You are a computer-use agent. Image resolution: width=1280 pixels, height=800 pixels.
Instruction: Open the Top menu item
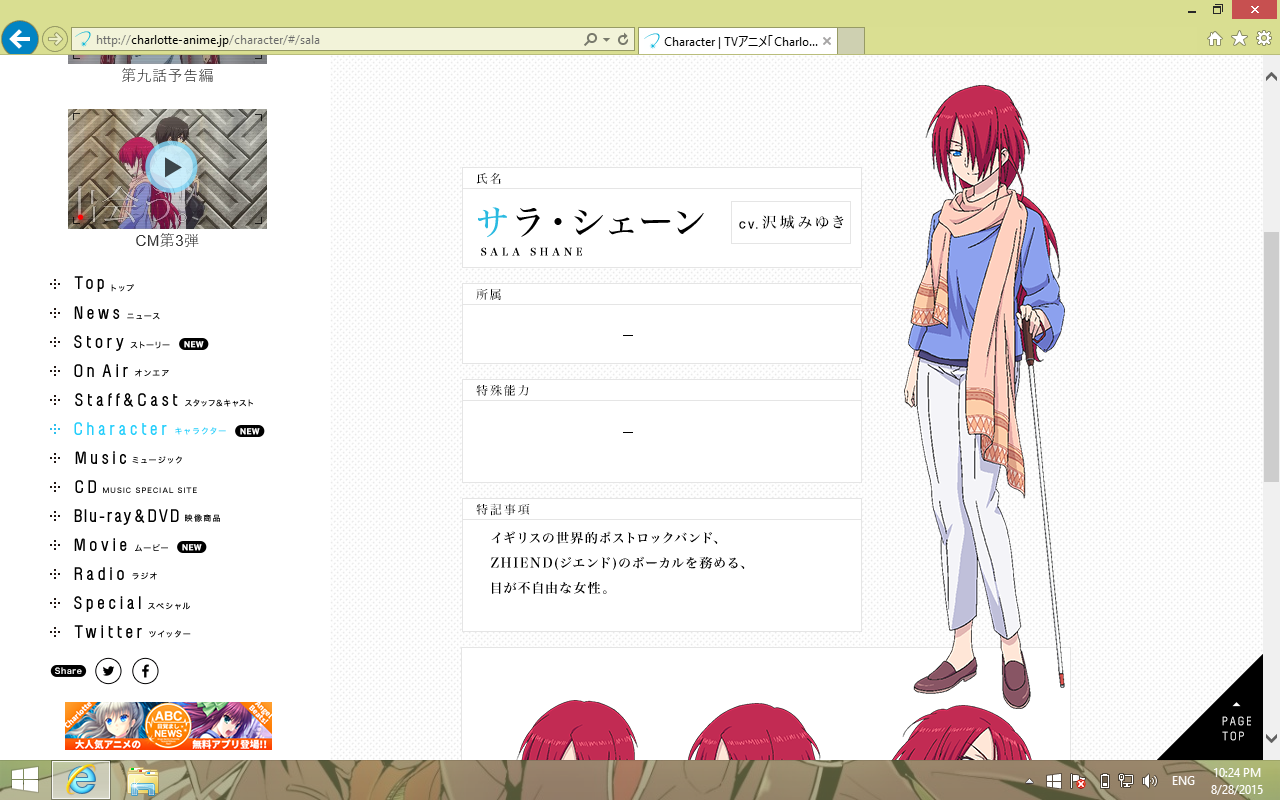click(103, 285)
